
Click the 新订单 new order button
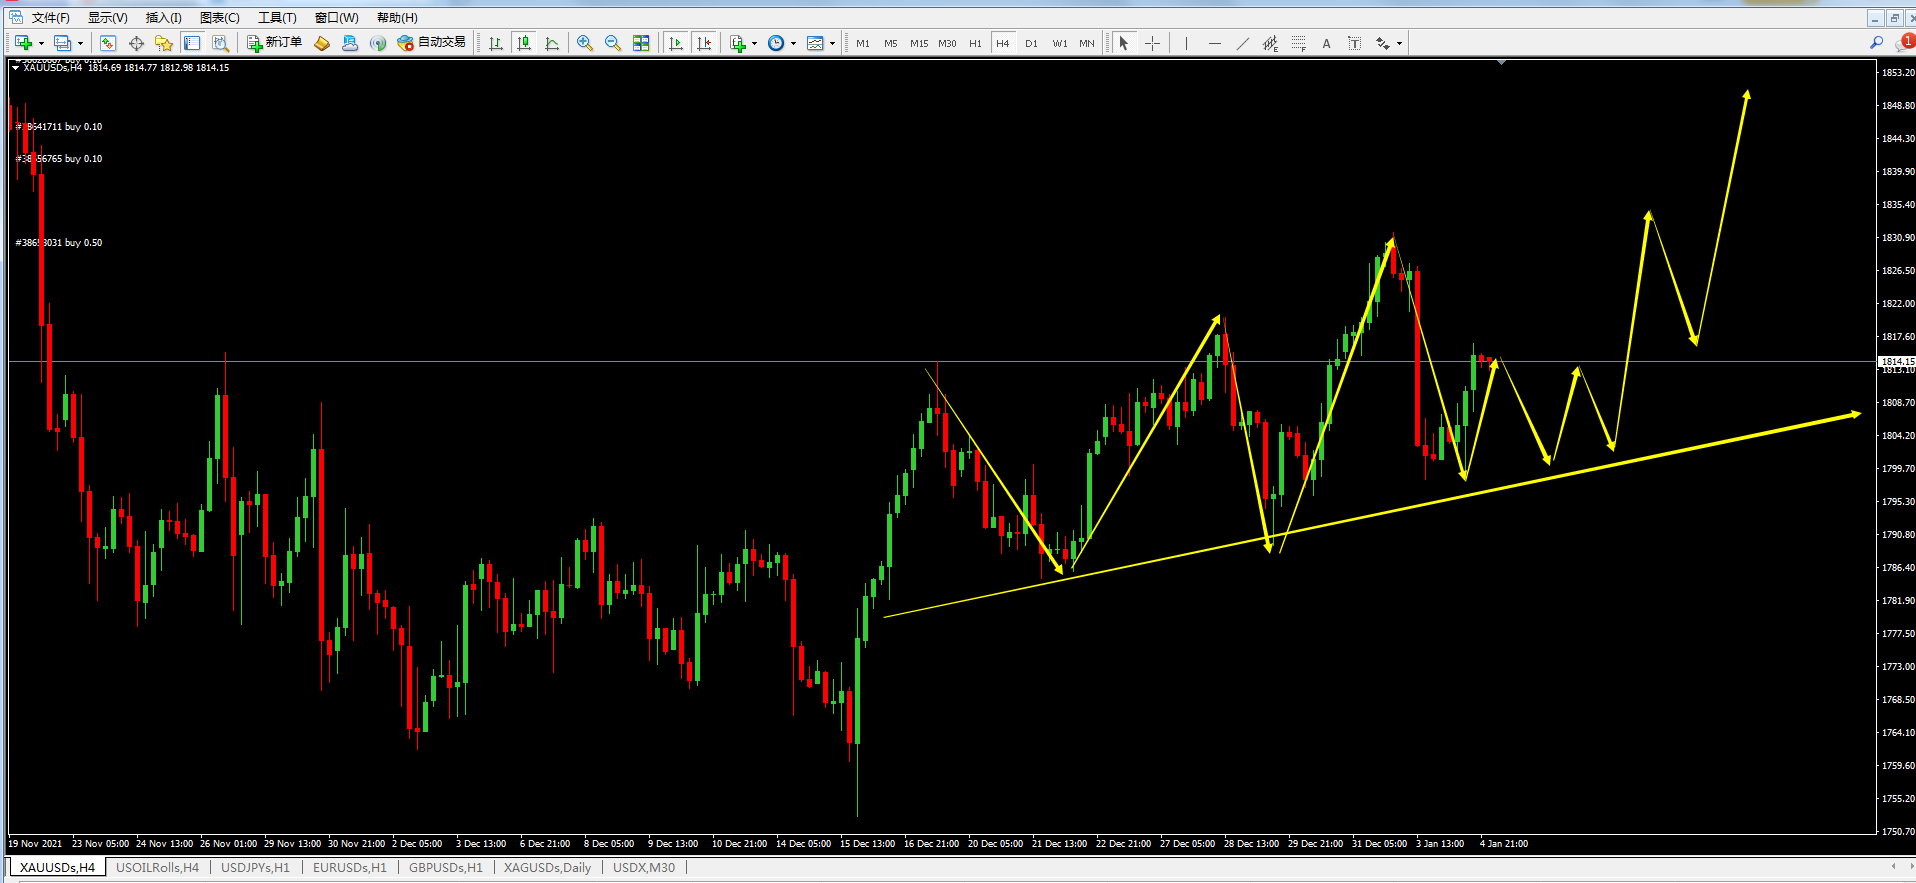point(274,43)
